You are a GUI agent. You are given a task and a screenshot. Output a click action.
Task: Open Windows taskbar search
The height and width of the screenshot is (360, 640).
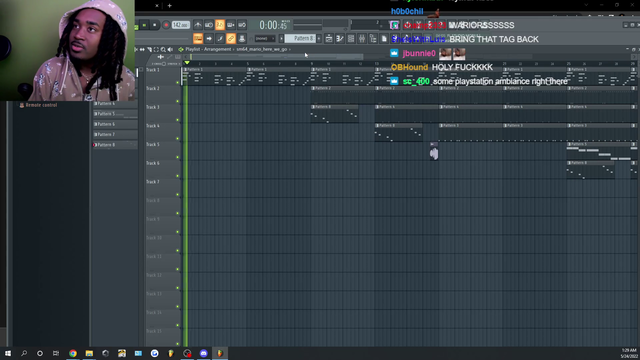tap(24, 353)
